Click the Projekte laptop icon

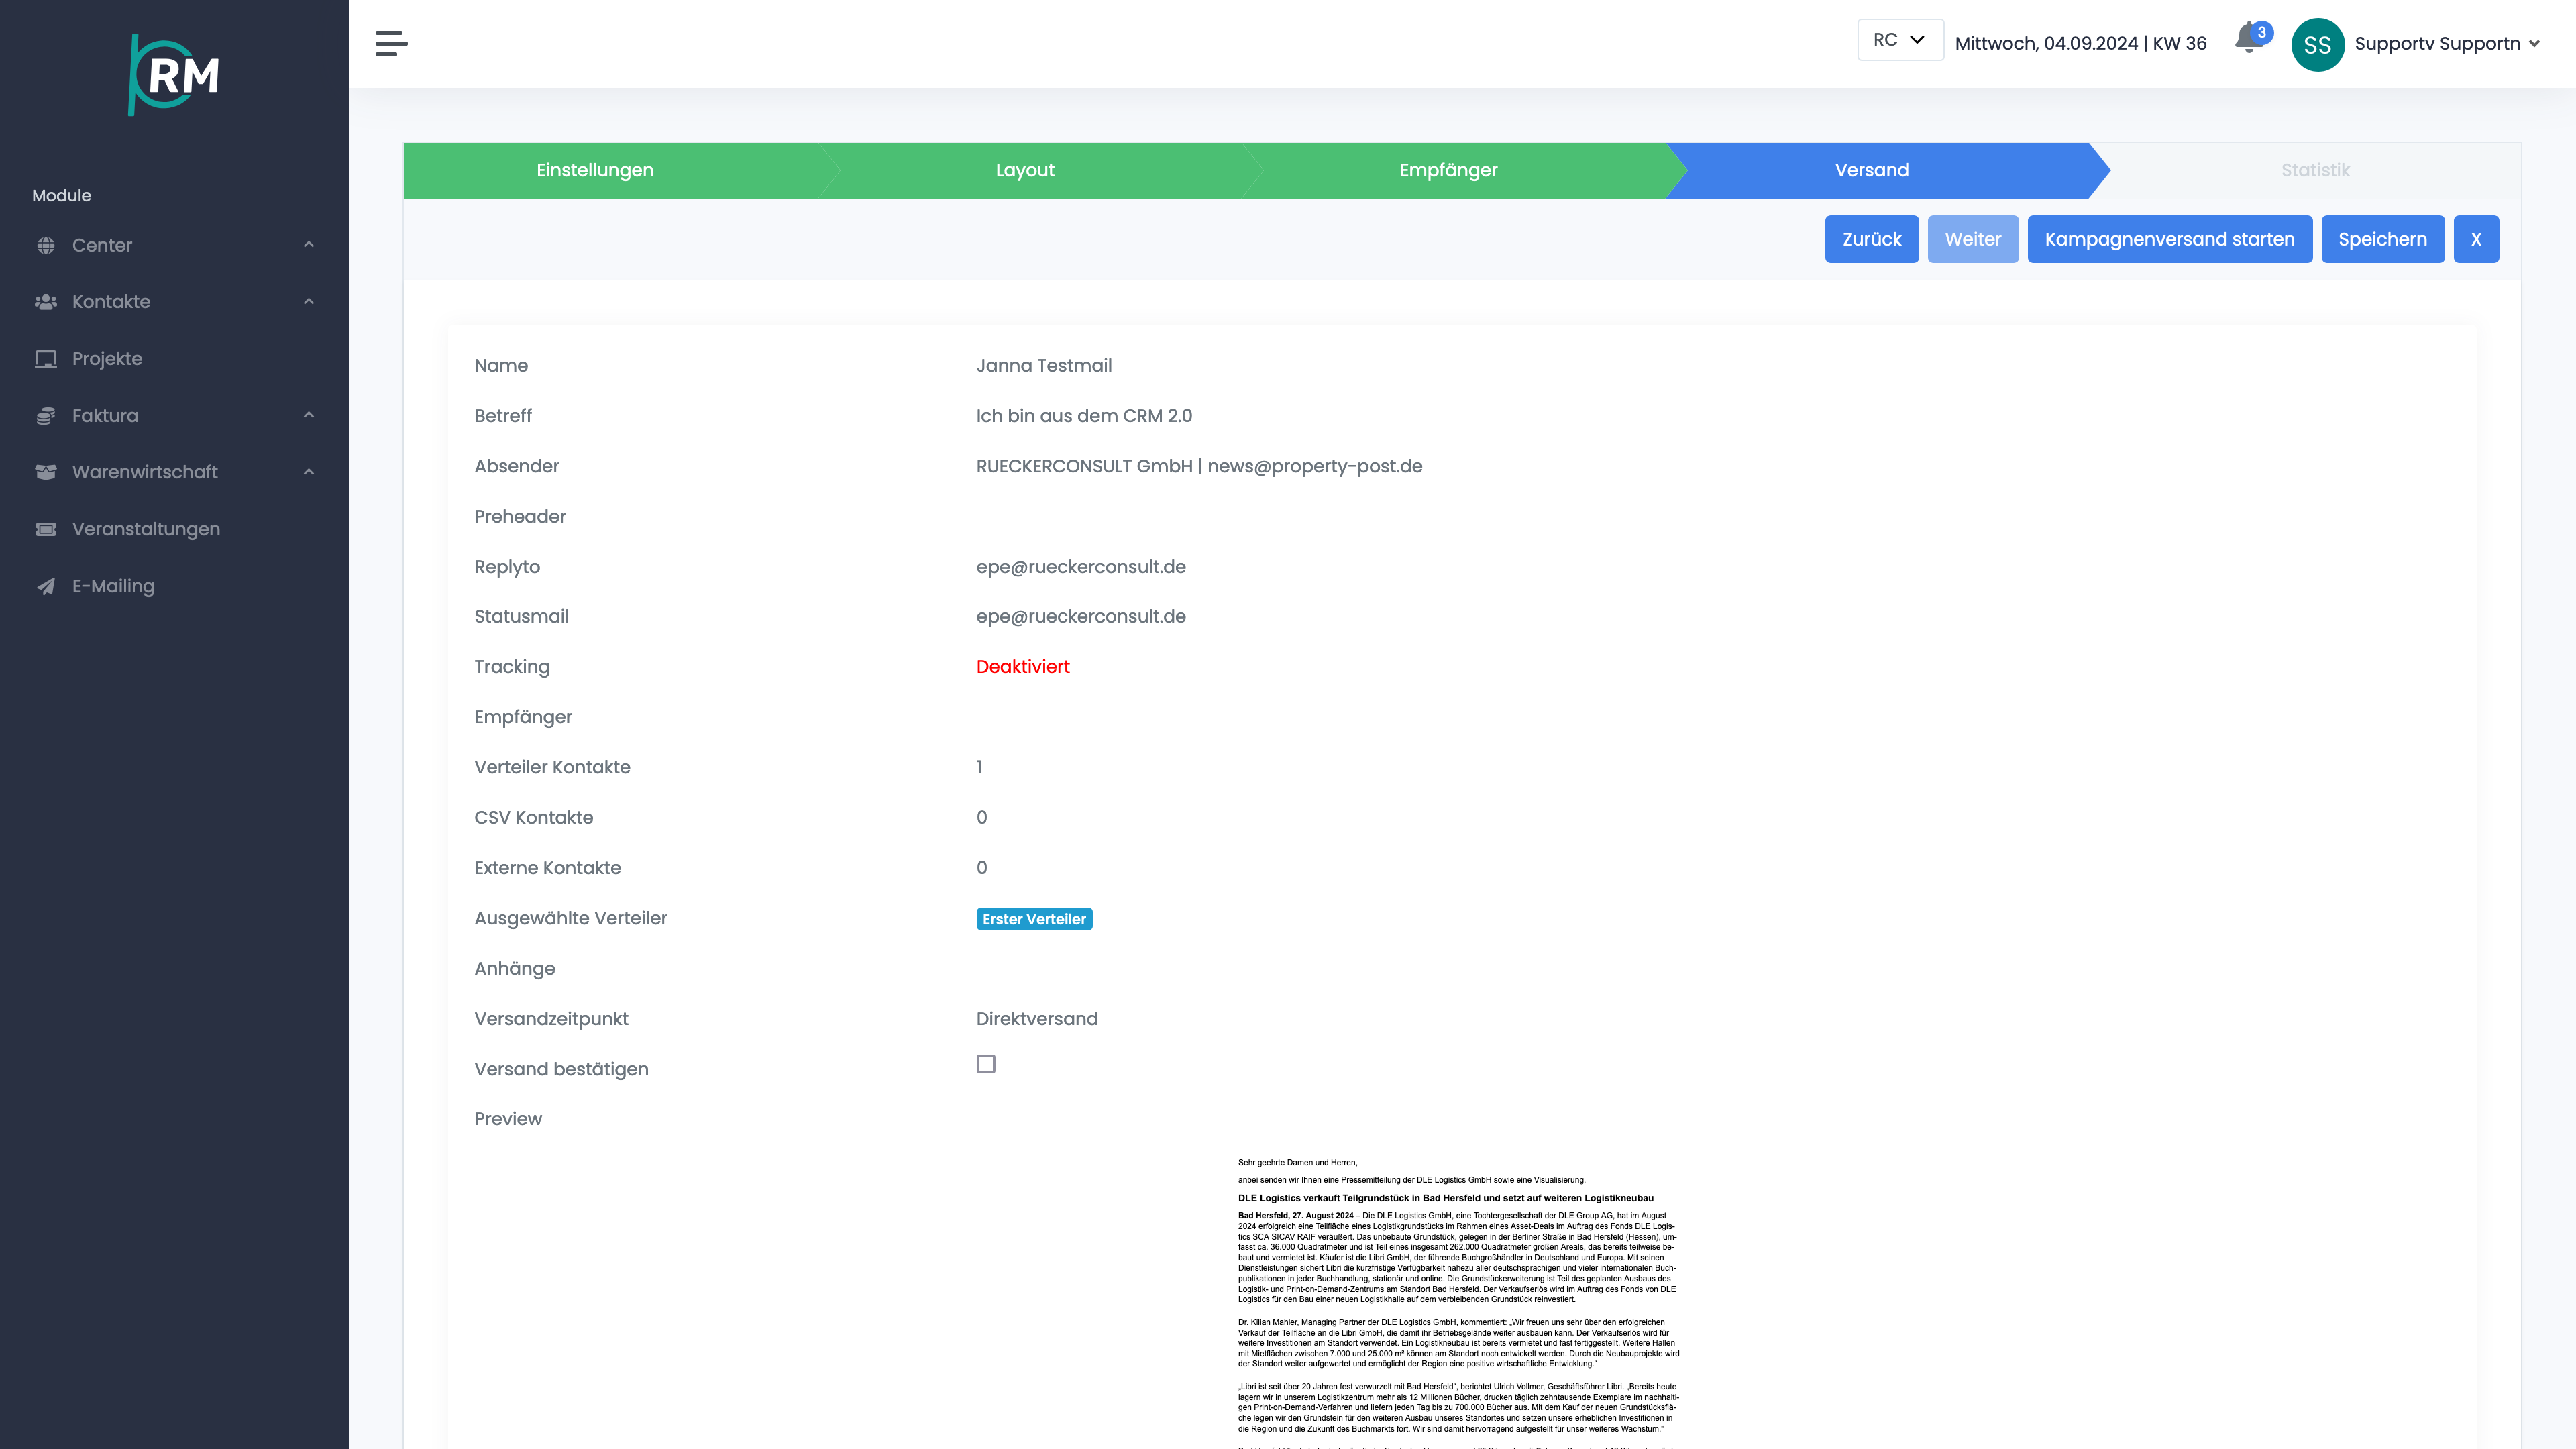click(46, 359)
